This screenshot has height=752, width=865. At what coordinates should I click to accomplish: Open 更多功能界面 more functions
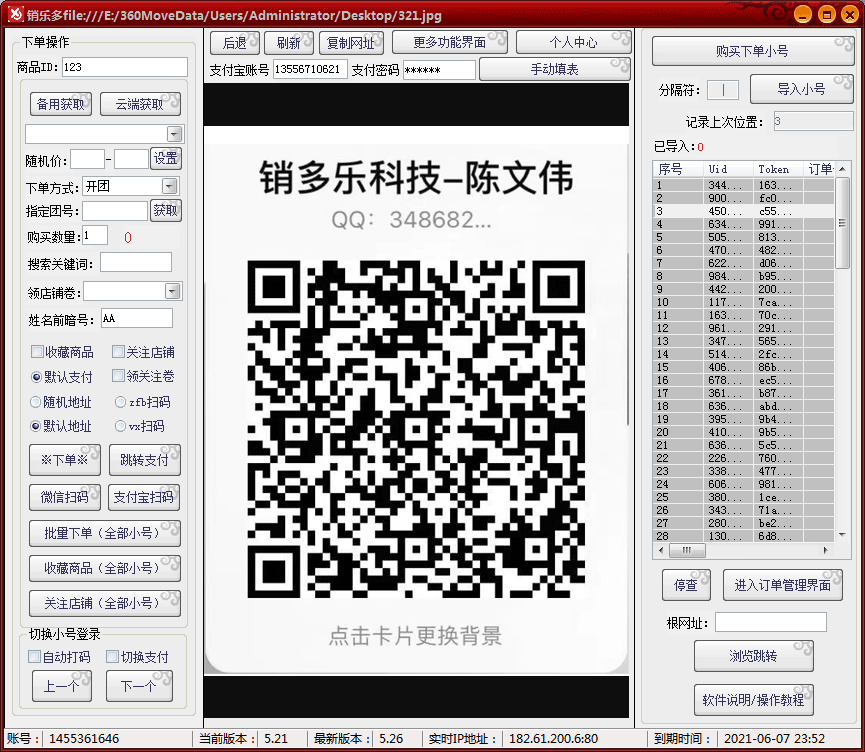pos(450,42)
